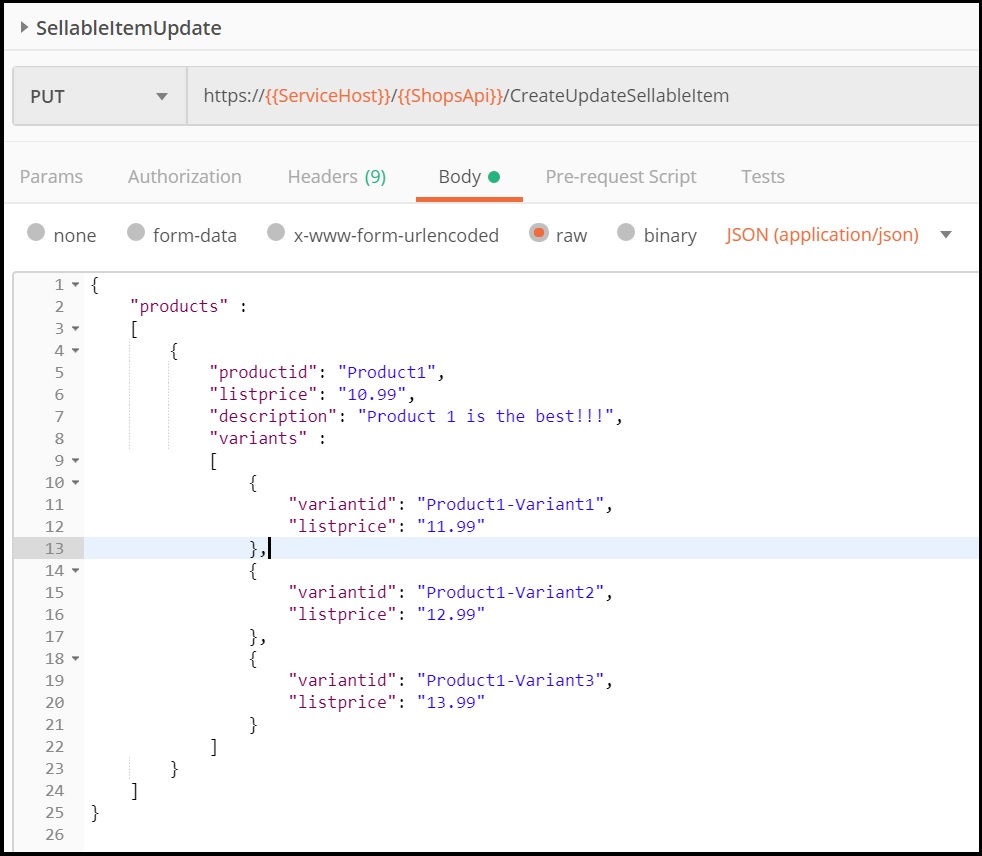Image resolution: width=982 pixels, height=856 pixels.
Task: Click the request URL field
Action: point(582,96)
